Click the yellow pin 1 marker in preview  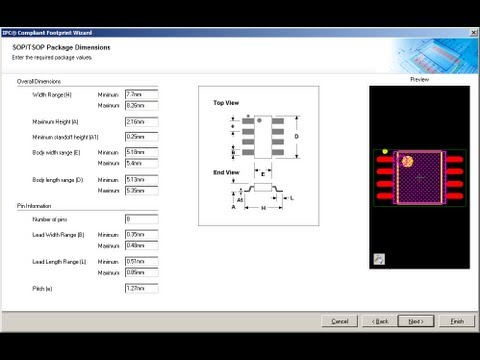[x=385, y=152]
